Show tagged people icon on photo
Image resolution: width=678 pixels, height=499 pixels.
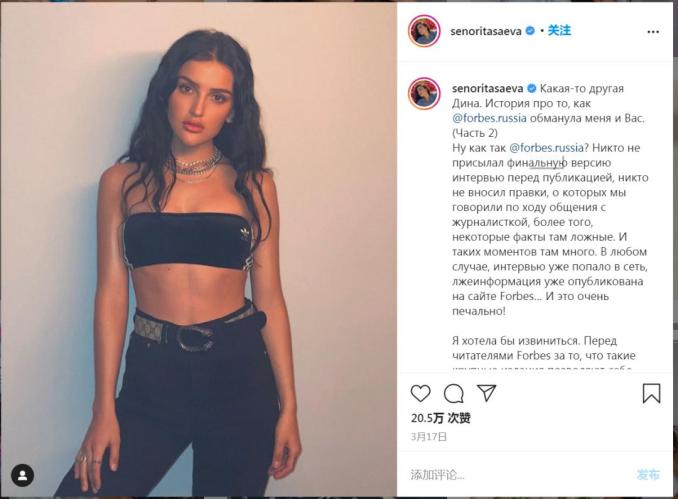pyautogui.click(x=22, y=476)
